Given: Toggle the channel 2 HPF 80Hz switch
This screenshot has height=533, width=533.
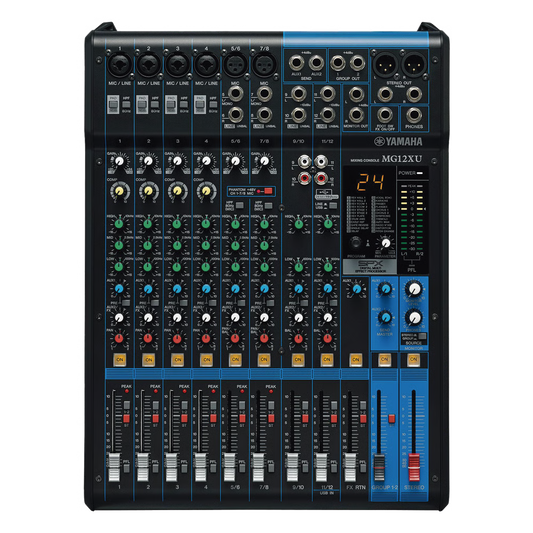Looking at the screenshot, I should 155,104.
